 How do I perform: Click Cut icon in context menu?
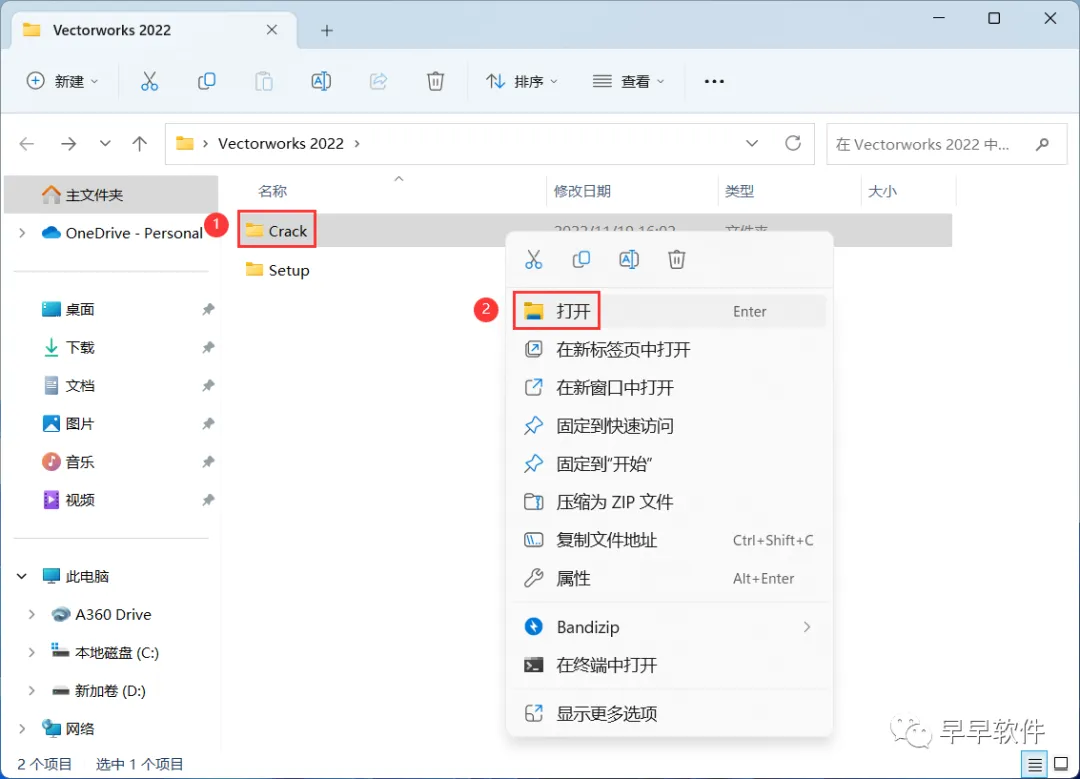pyautogui.click(x=534, y=260)
